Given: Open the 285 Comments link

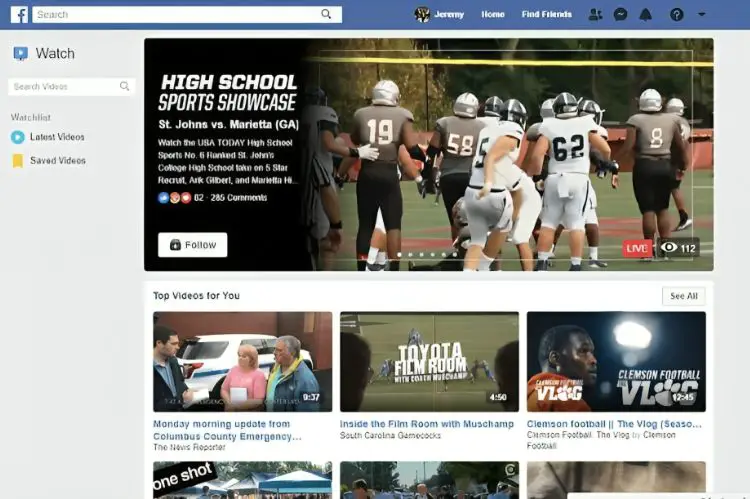Looking at the screenshot, I should point(239,198).
